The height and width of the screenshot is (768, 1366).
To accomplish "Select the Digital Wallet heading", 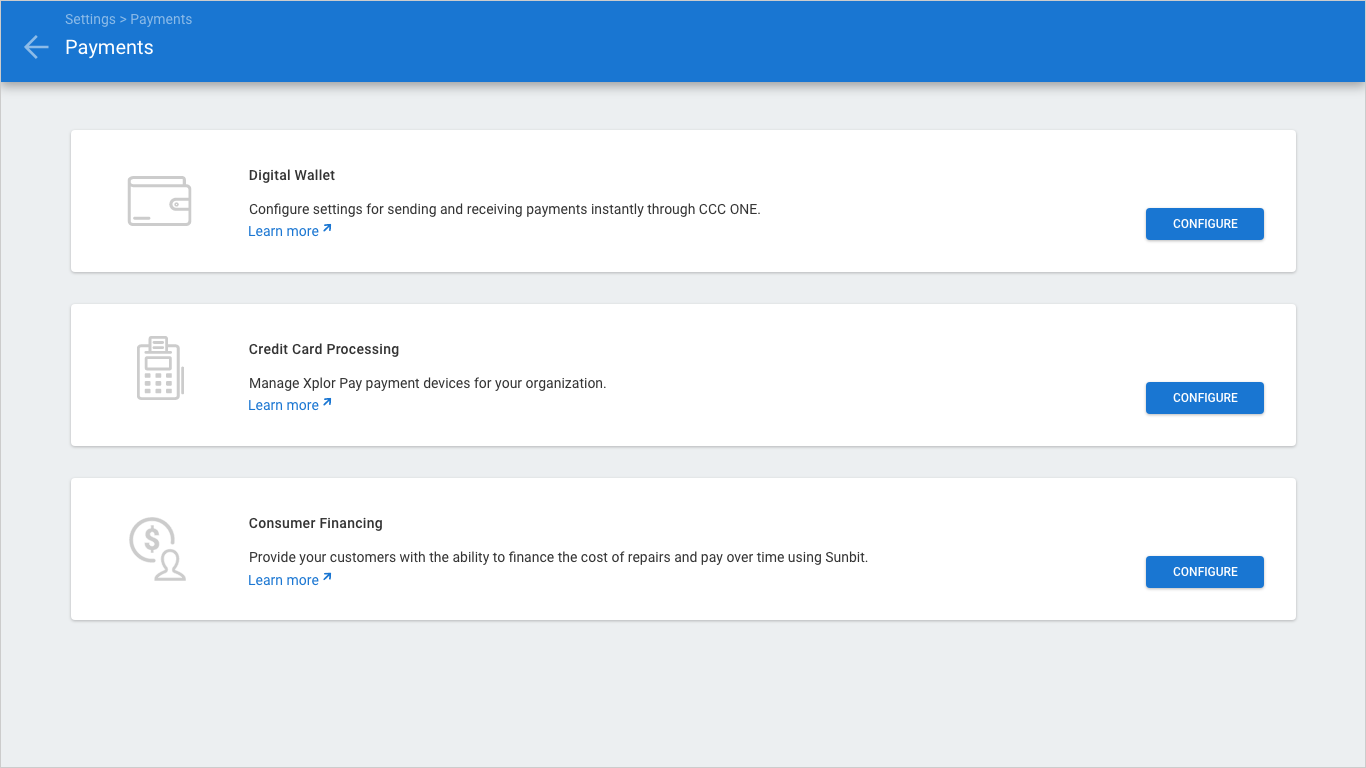I will [x=292, y=175].
